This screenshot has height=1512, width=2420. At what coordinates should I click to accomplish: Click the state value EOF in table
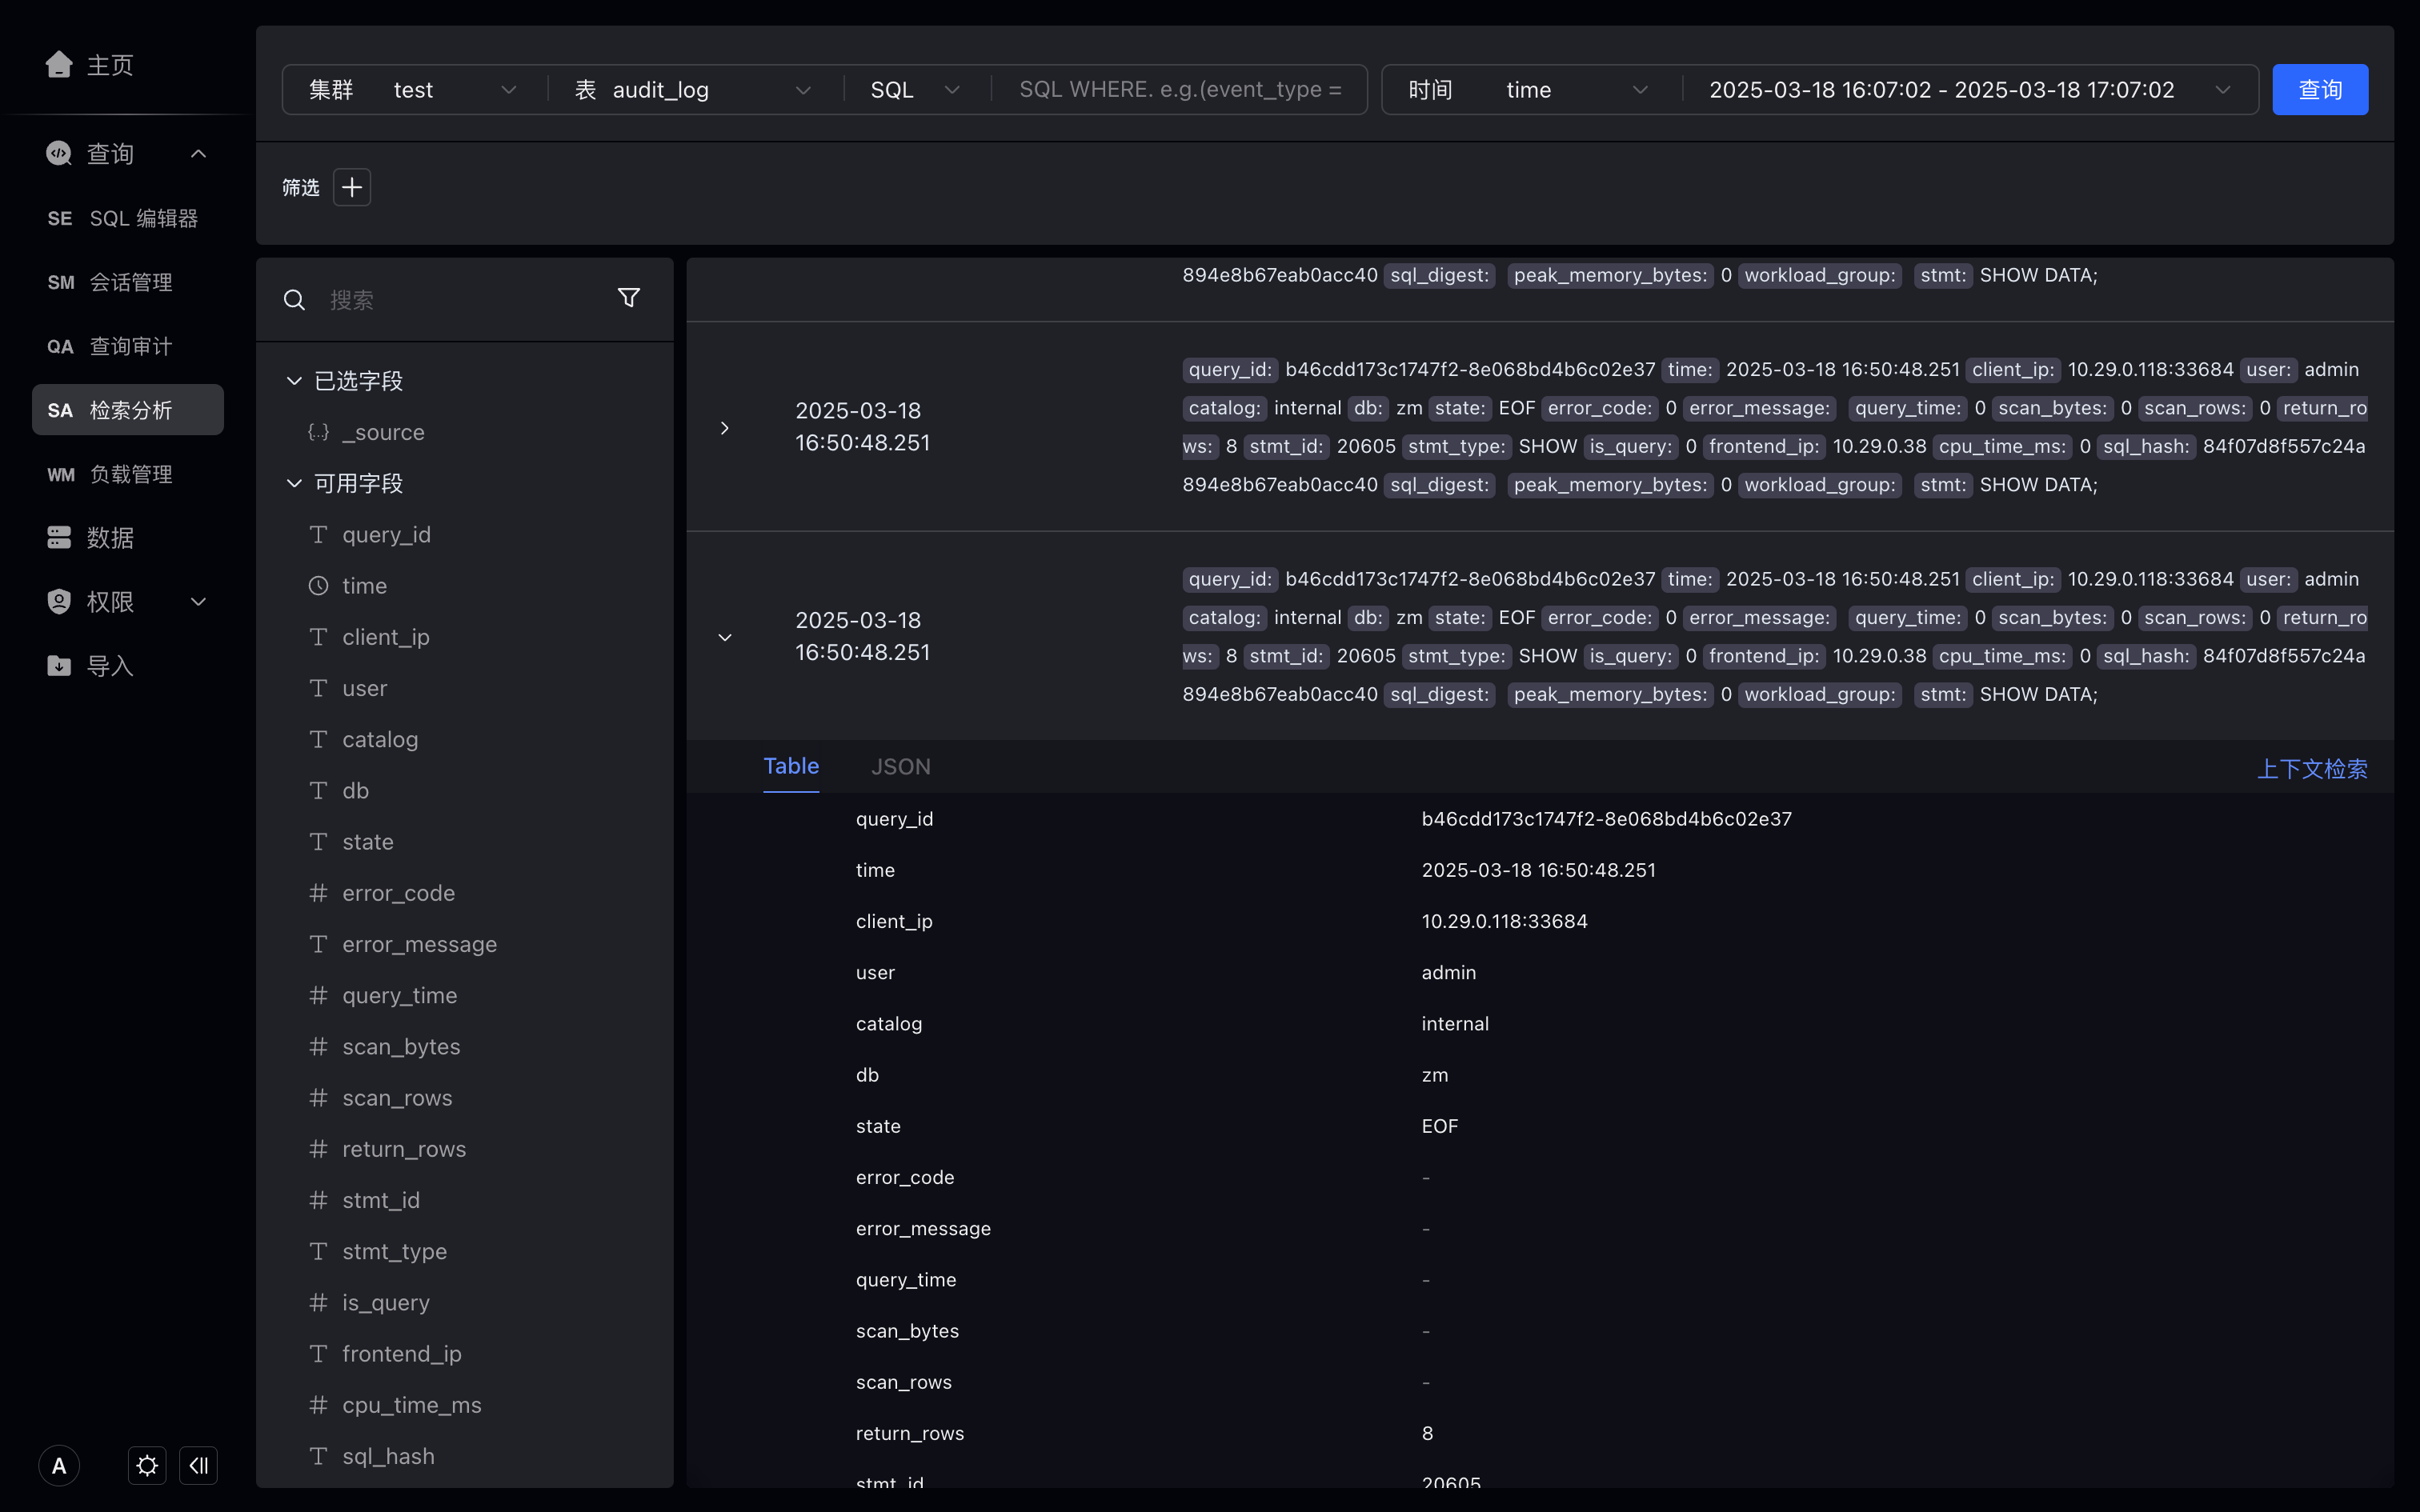click(x=1440, y=1126)
